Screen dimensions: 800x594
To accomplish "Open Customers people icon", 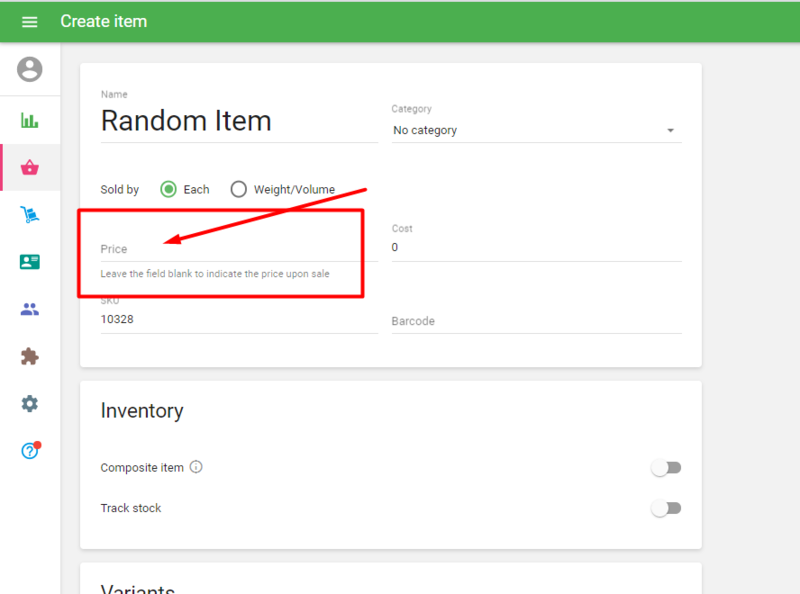I will click(x=30, y=309).
